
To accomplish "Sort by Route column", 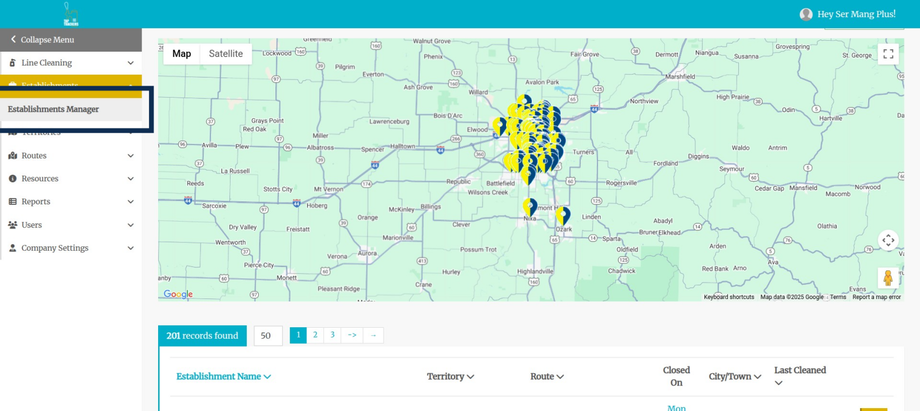I will tap(547, 376).
